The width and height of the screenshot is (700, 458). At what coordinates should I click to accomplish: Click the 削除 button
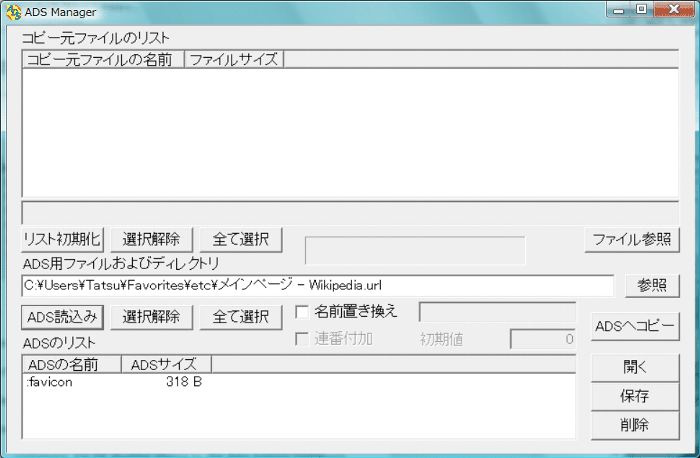[x=635, y=425]
